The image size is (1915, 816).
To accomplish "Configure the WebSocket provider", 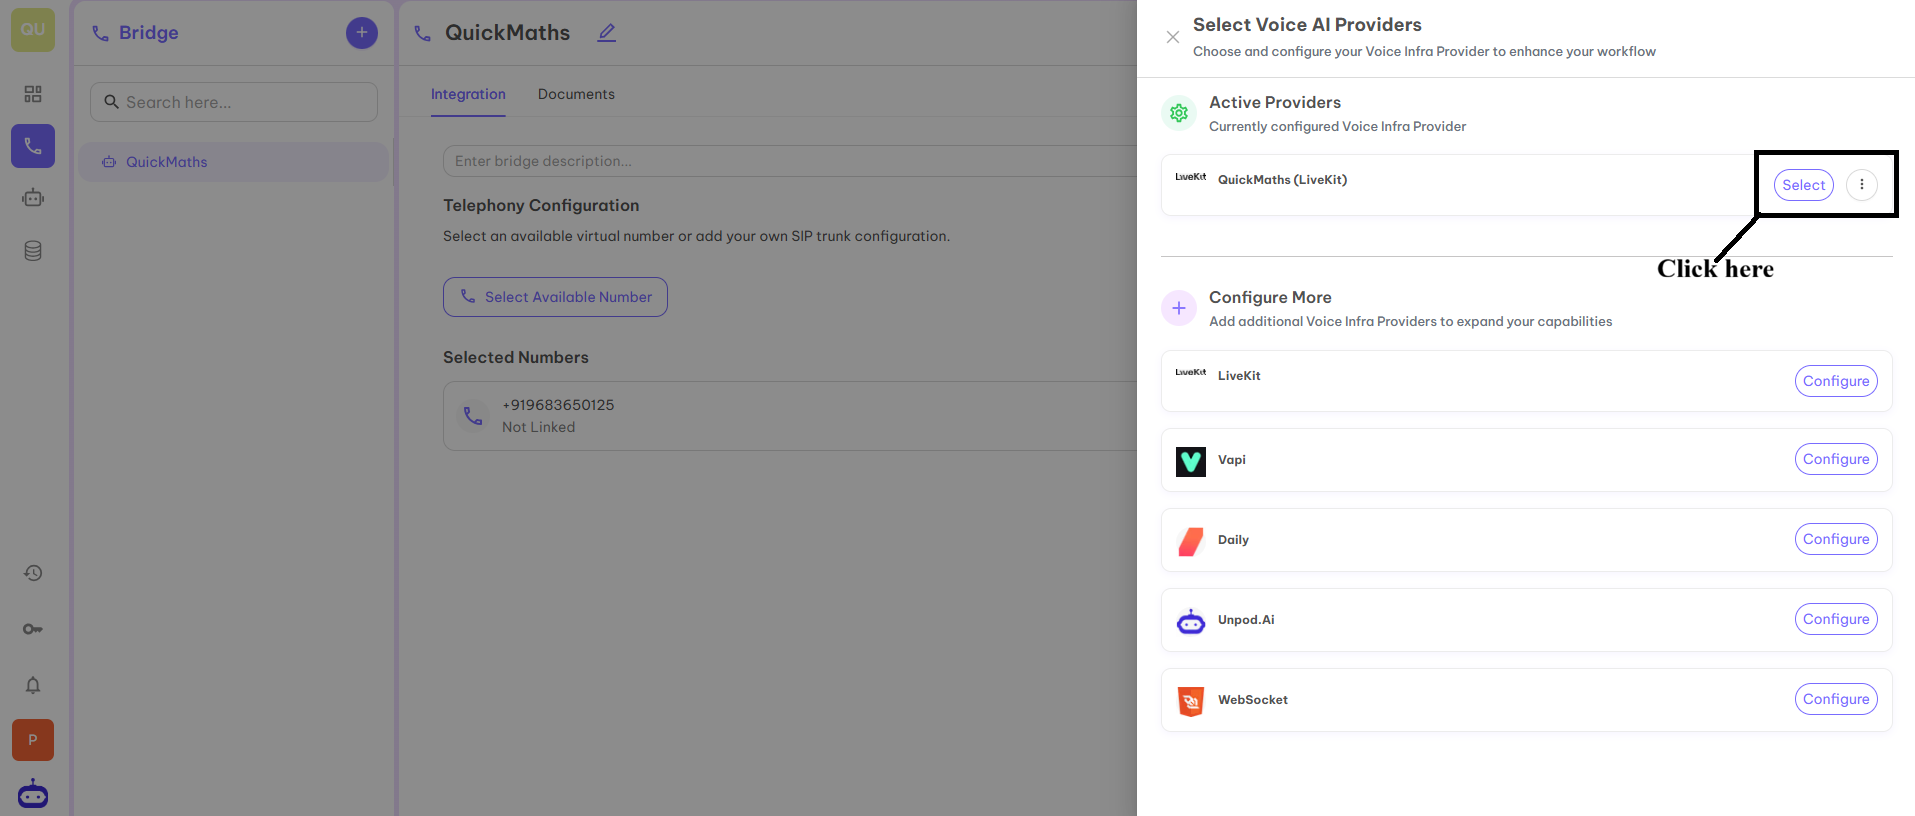I will pyautogui.click(x=1836, y=699).
